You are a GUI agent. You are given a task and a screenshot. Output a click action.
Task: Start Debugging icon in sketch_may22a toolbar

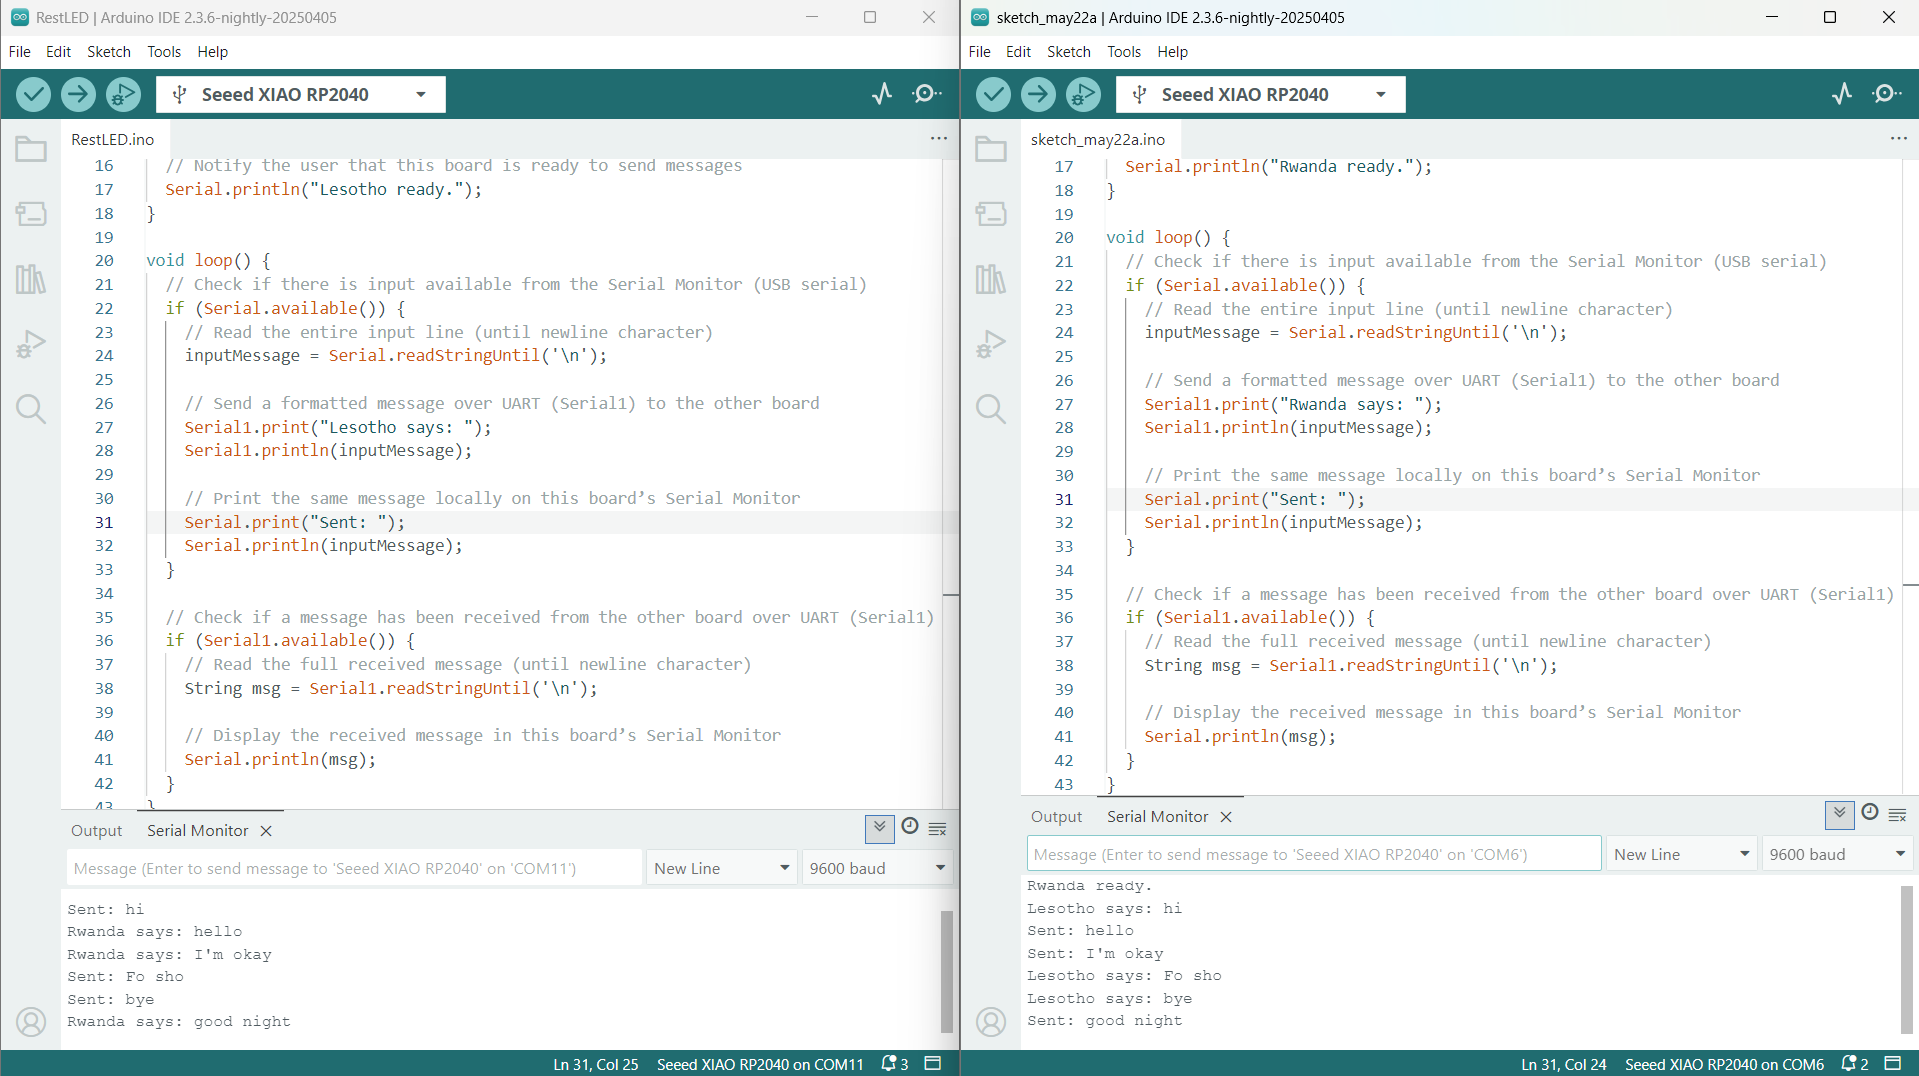[1083, 94]
